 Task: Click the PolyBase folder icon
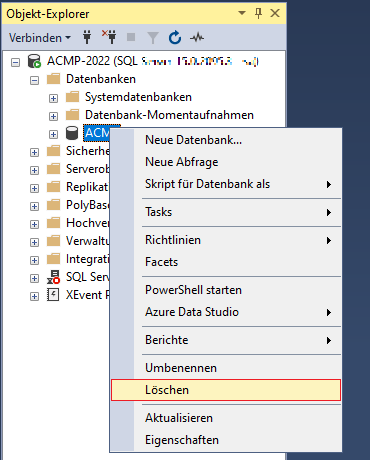click(x=53, y=205)
